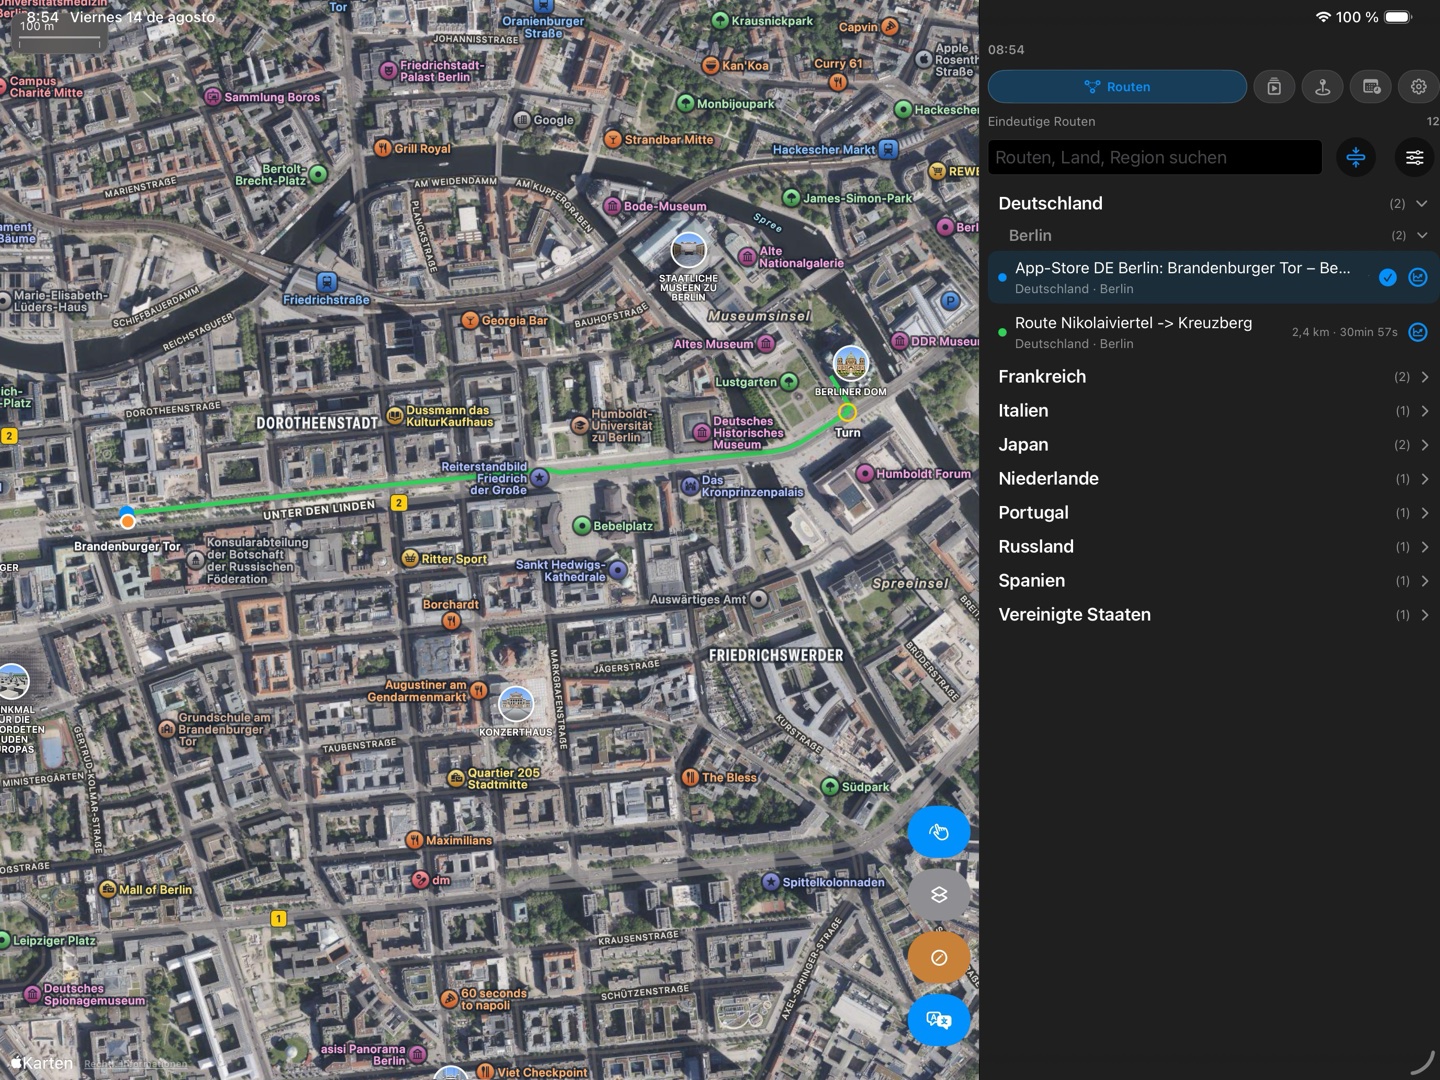The width and height of the screenshot is (1440, 1080).
Task: Tap the Humboldt Forum pin
Action: [x=865, y=473]
